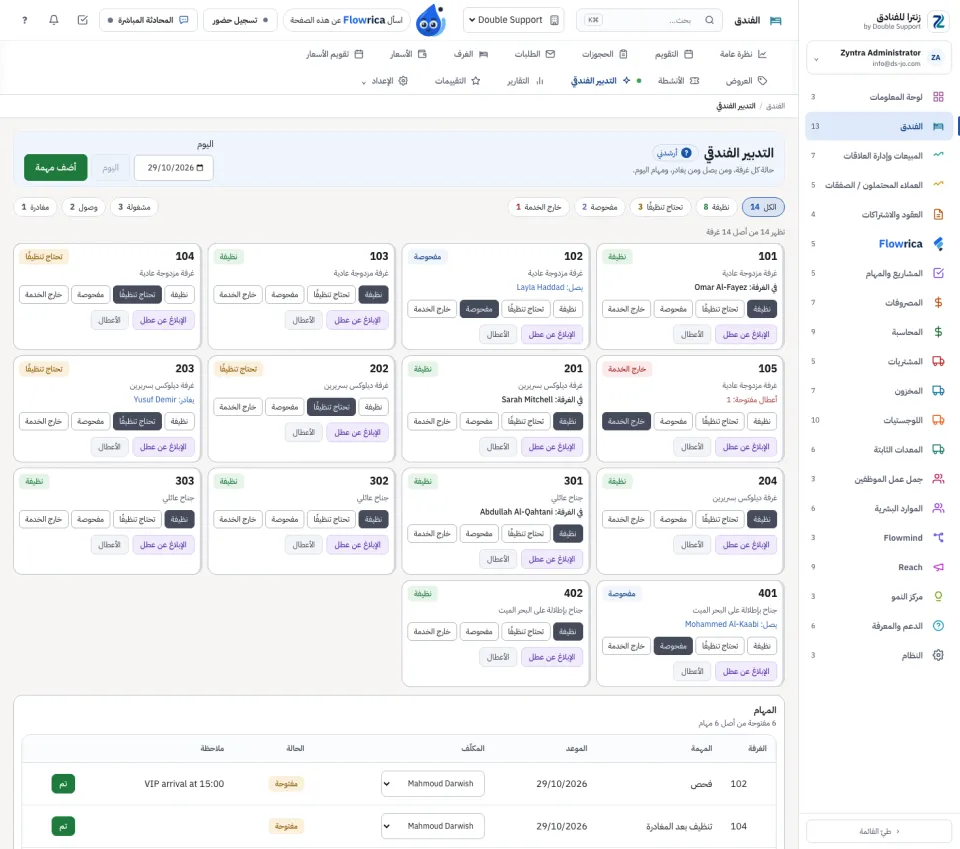Click the Flowrica droplet mascot icon
The image size is (960, 849).
(x=430, y=21)
